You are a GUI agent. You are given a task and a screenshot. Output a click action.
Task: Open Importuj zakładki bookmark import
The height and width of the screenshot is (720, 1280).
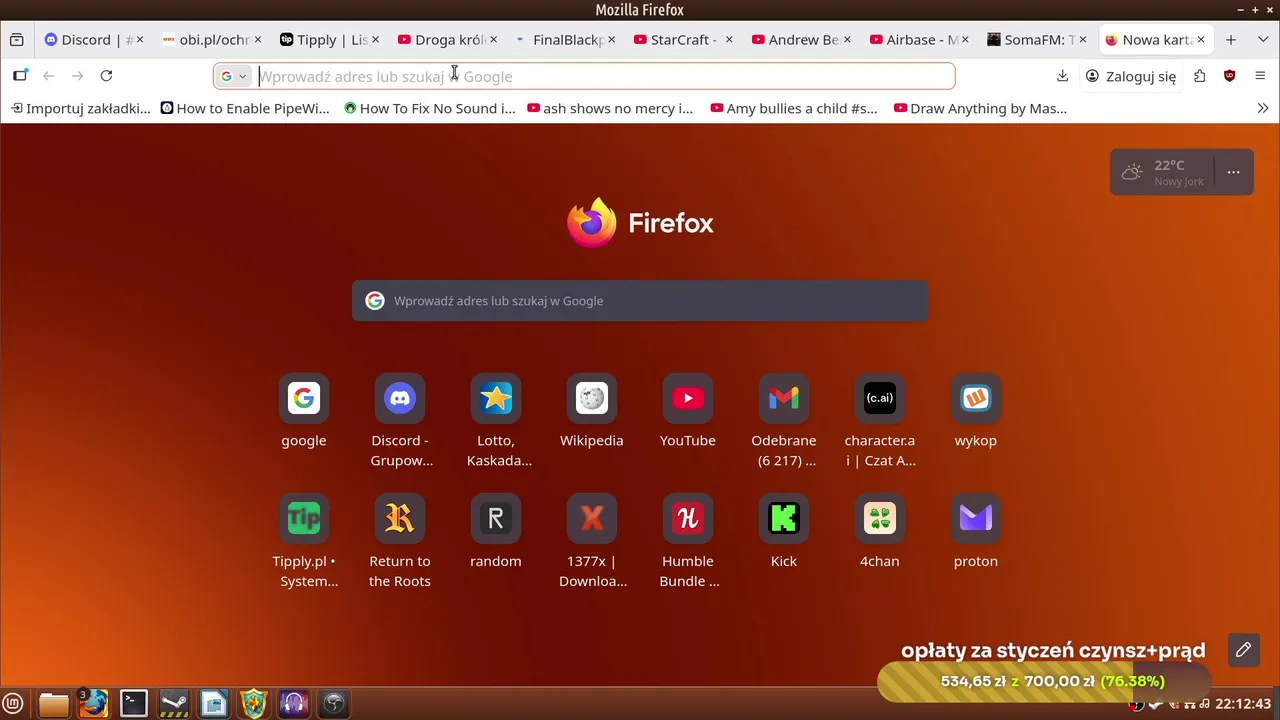click(81, 108)
